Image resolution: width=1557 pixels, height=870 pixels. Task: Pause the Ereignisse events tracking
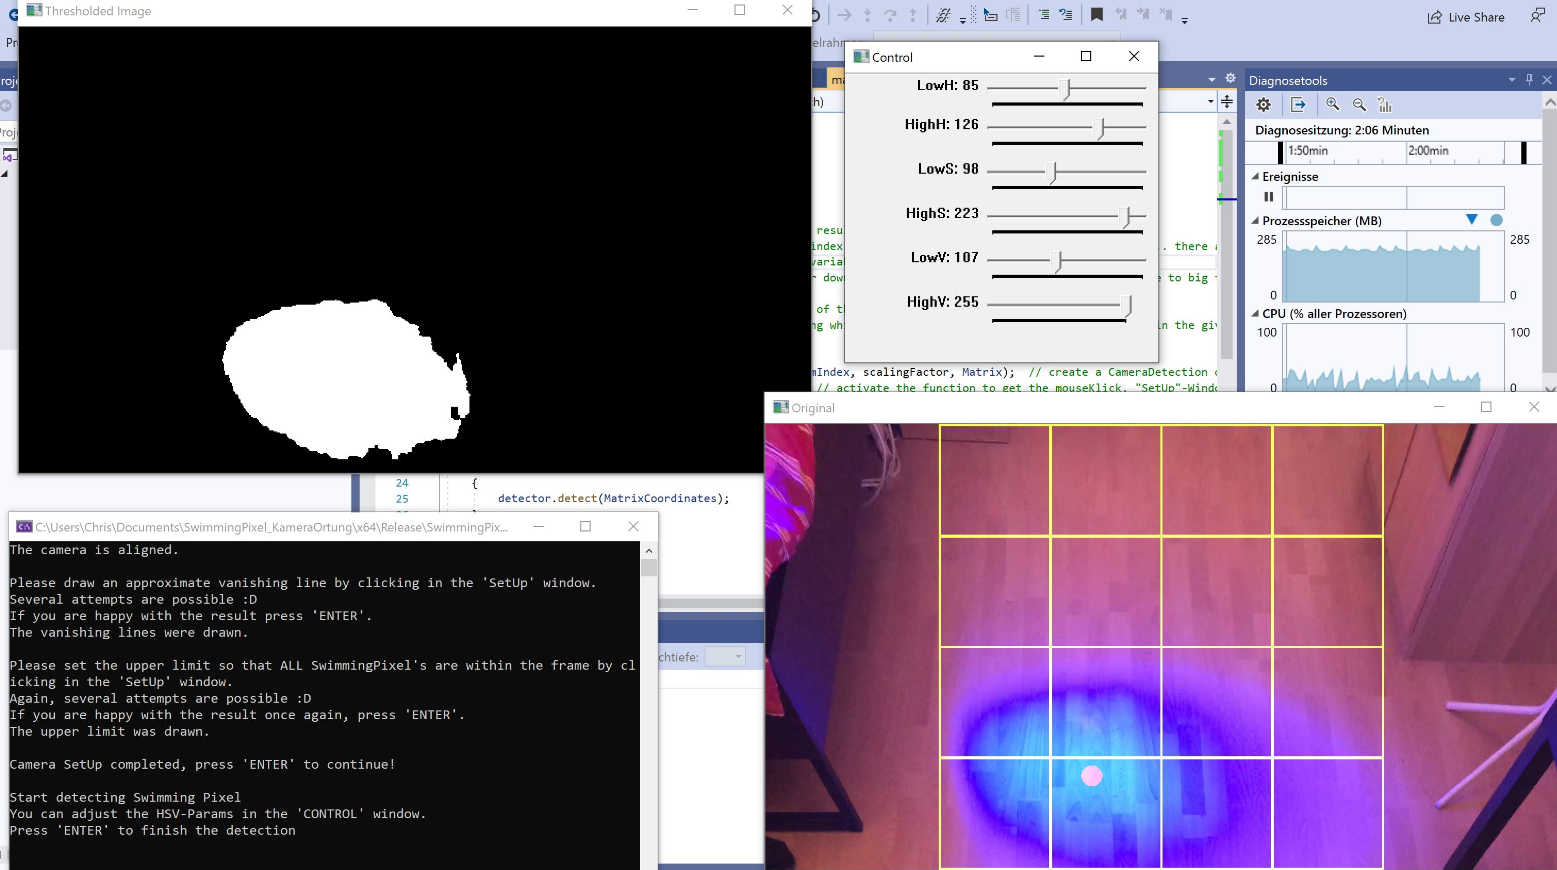click(x=1268, y=197)
